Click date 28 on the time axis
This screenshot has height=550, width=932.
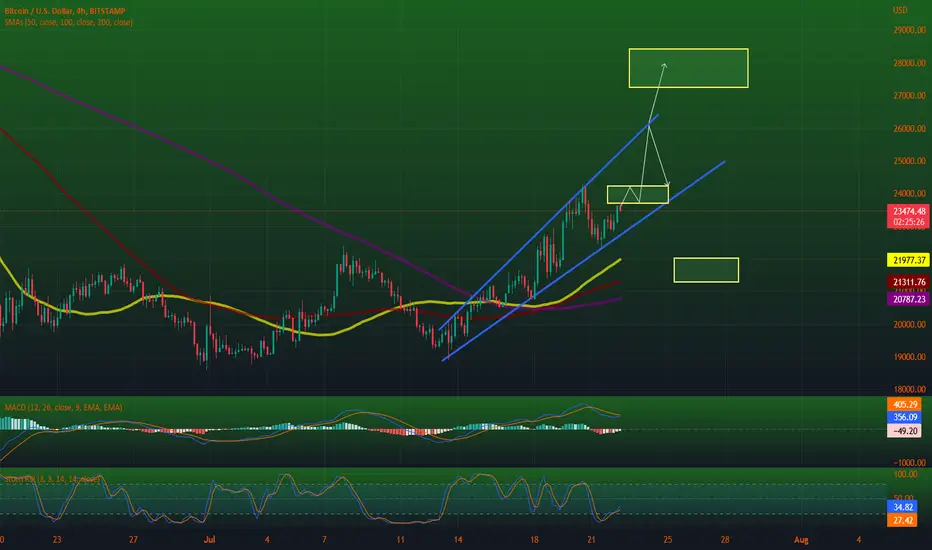[x=725, y=540]
